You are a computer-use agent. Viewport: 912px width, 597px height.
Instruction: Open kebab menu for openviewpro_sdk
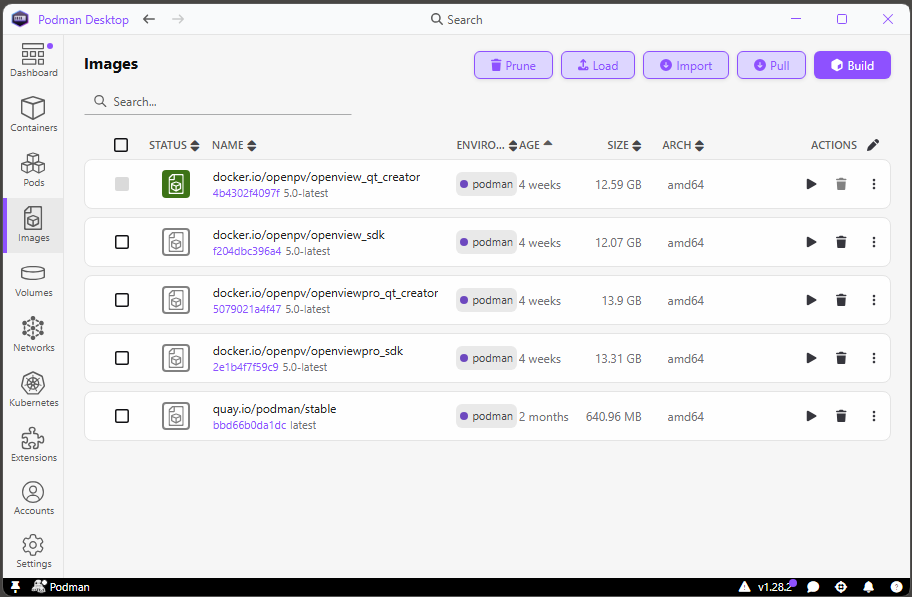click(x=874, y=358)
